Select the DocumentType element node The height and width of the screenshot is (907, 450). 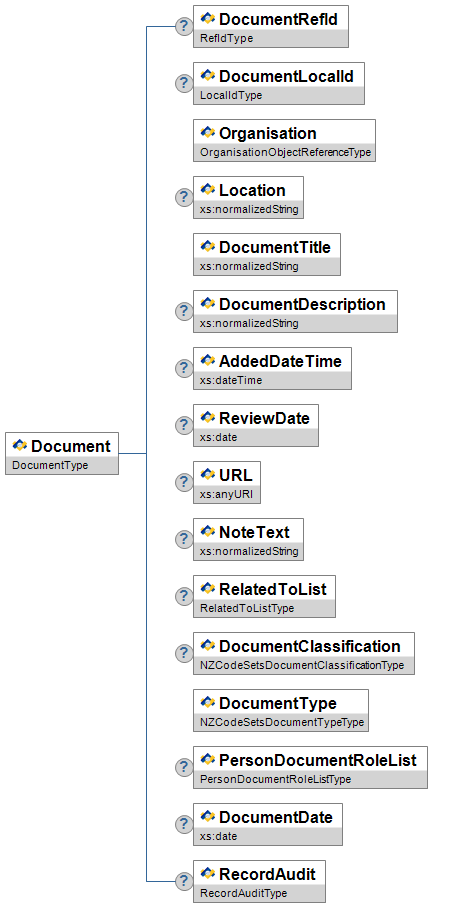[281, 710]
